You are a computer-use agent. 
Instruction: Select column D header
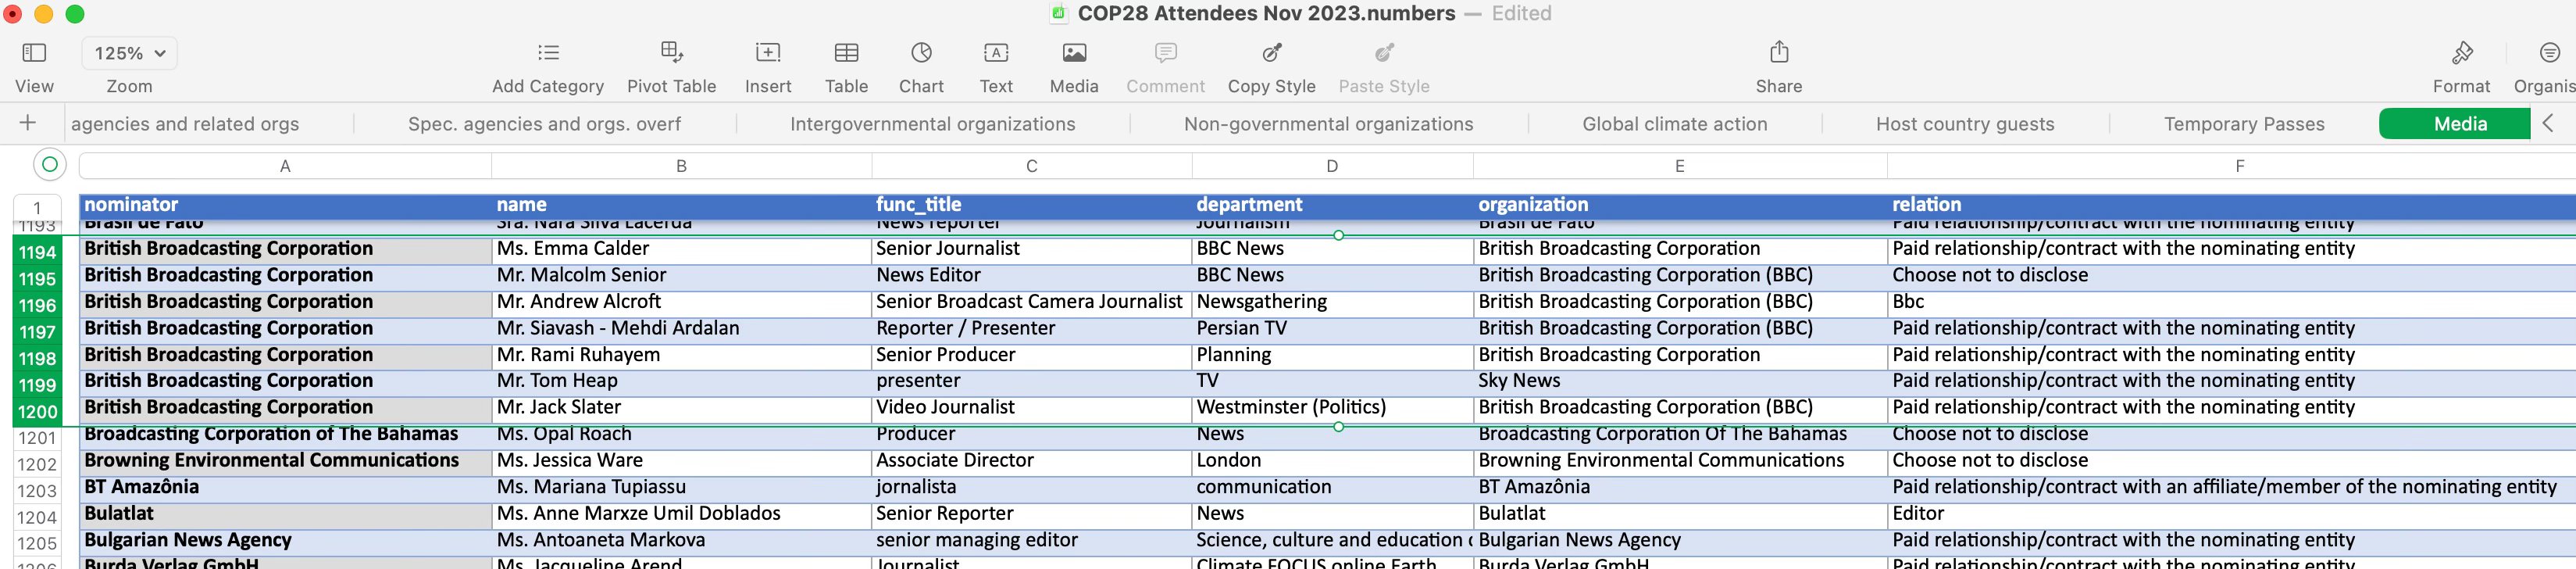tap(1331, 166)
